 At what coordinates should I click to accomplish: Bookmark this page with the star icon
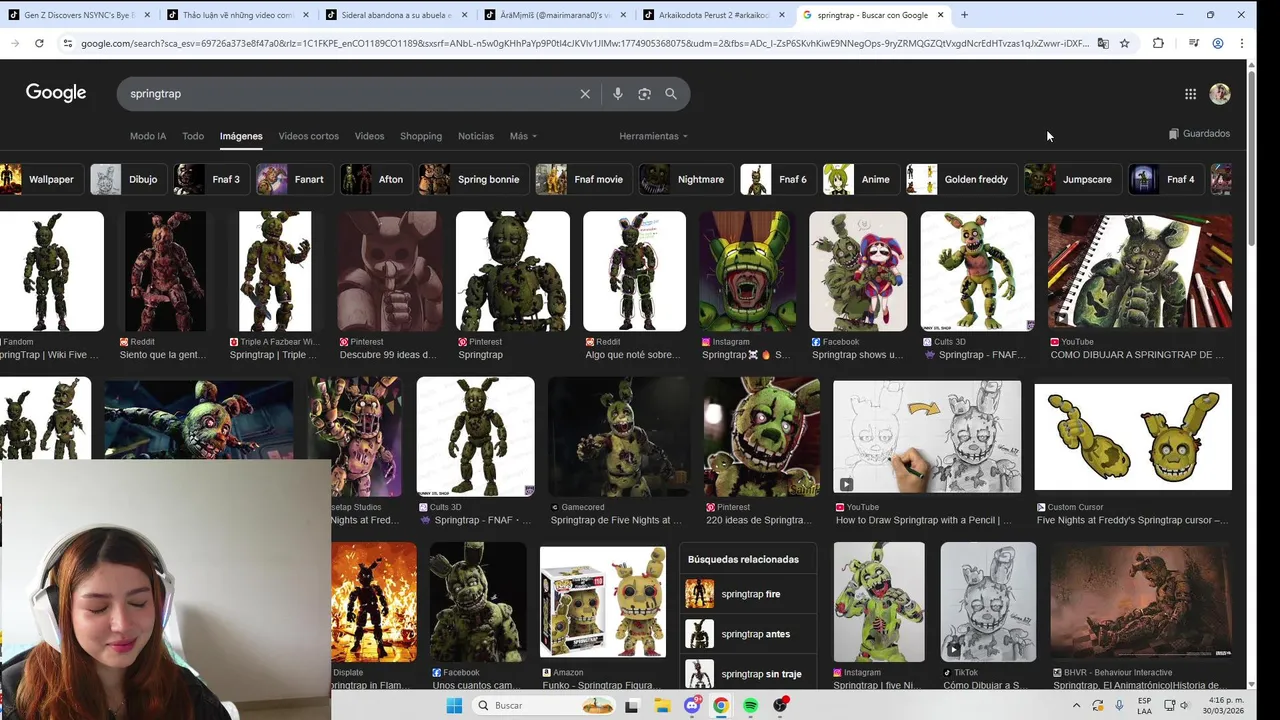point(1125,43)
